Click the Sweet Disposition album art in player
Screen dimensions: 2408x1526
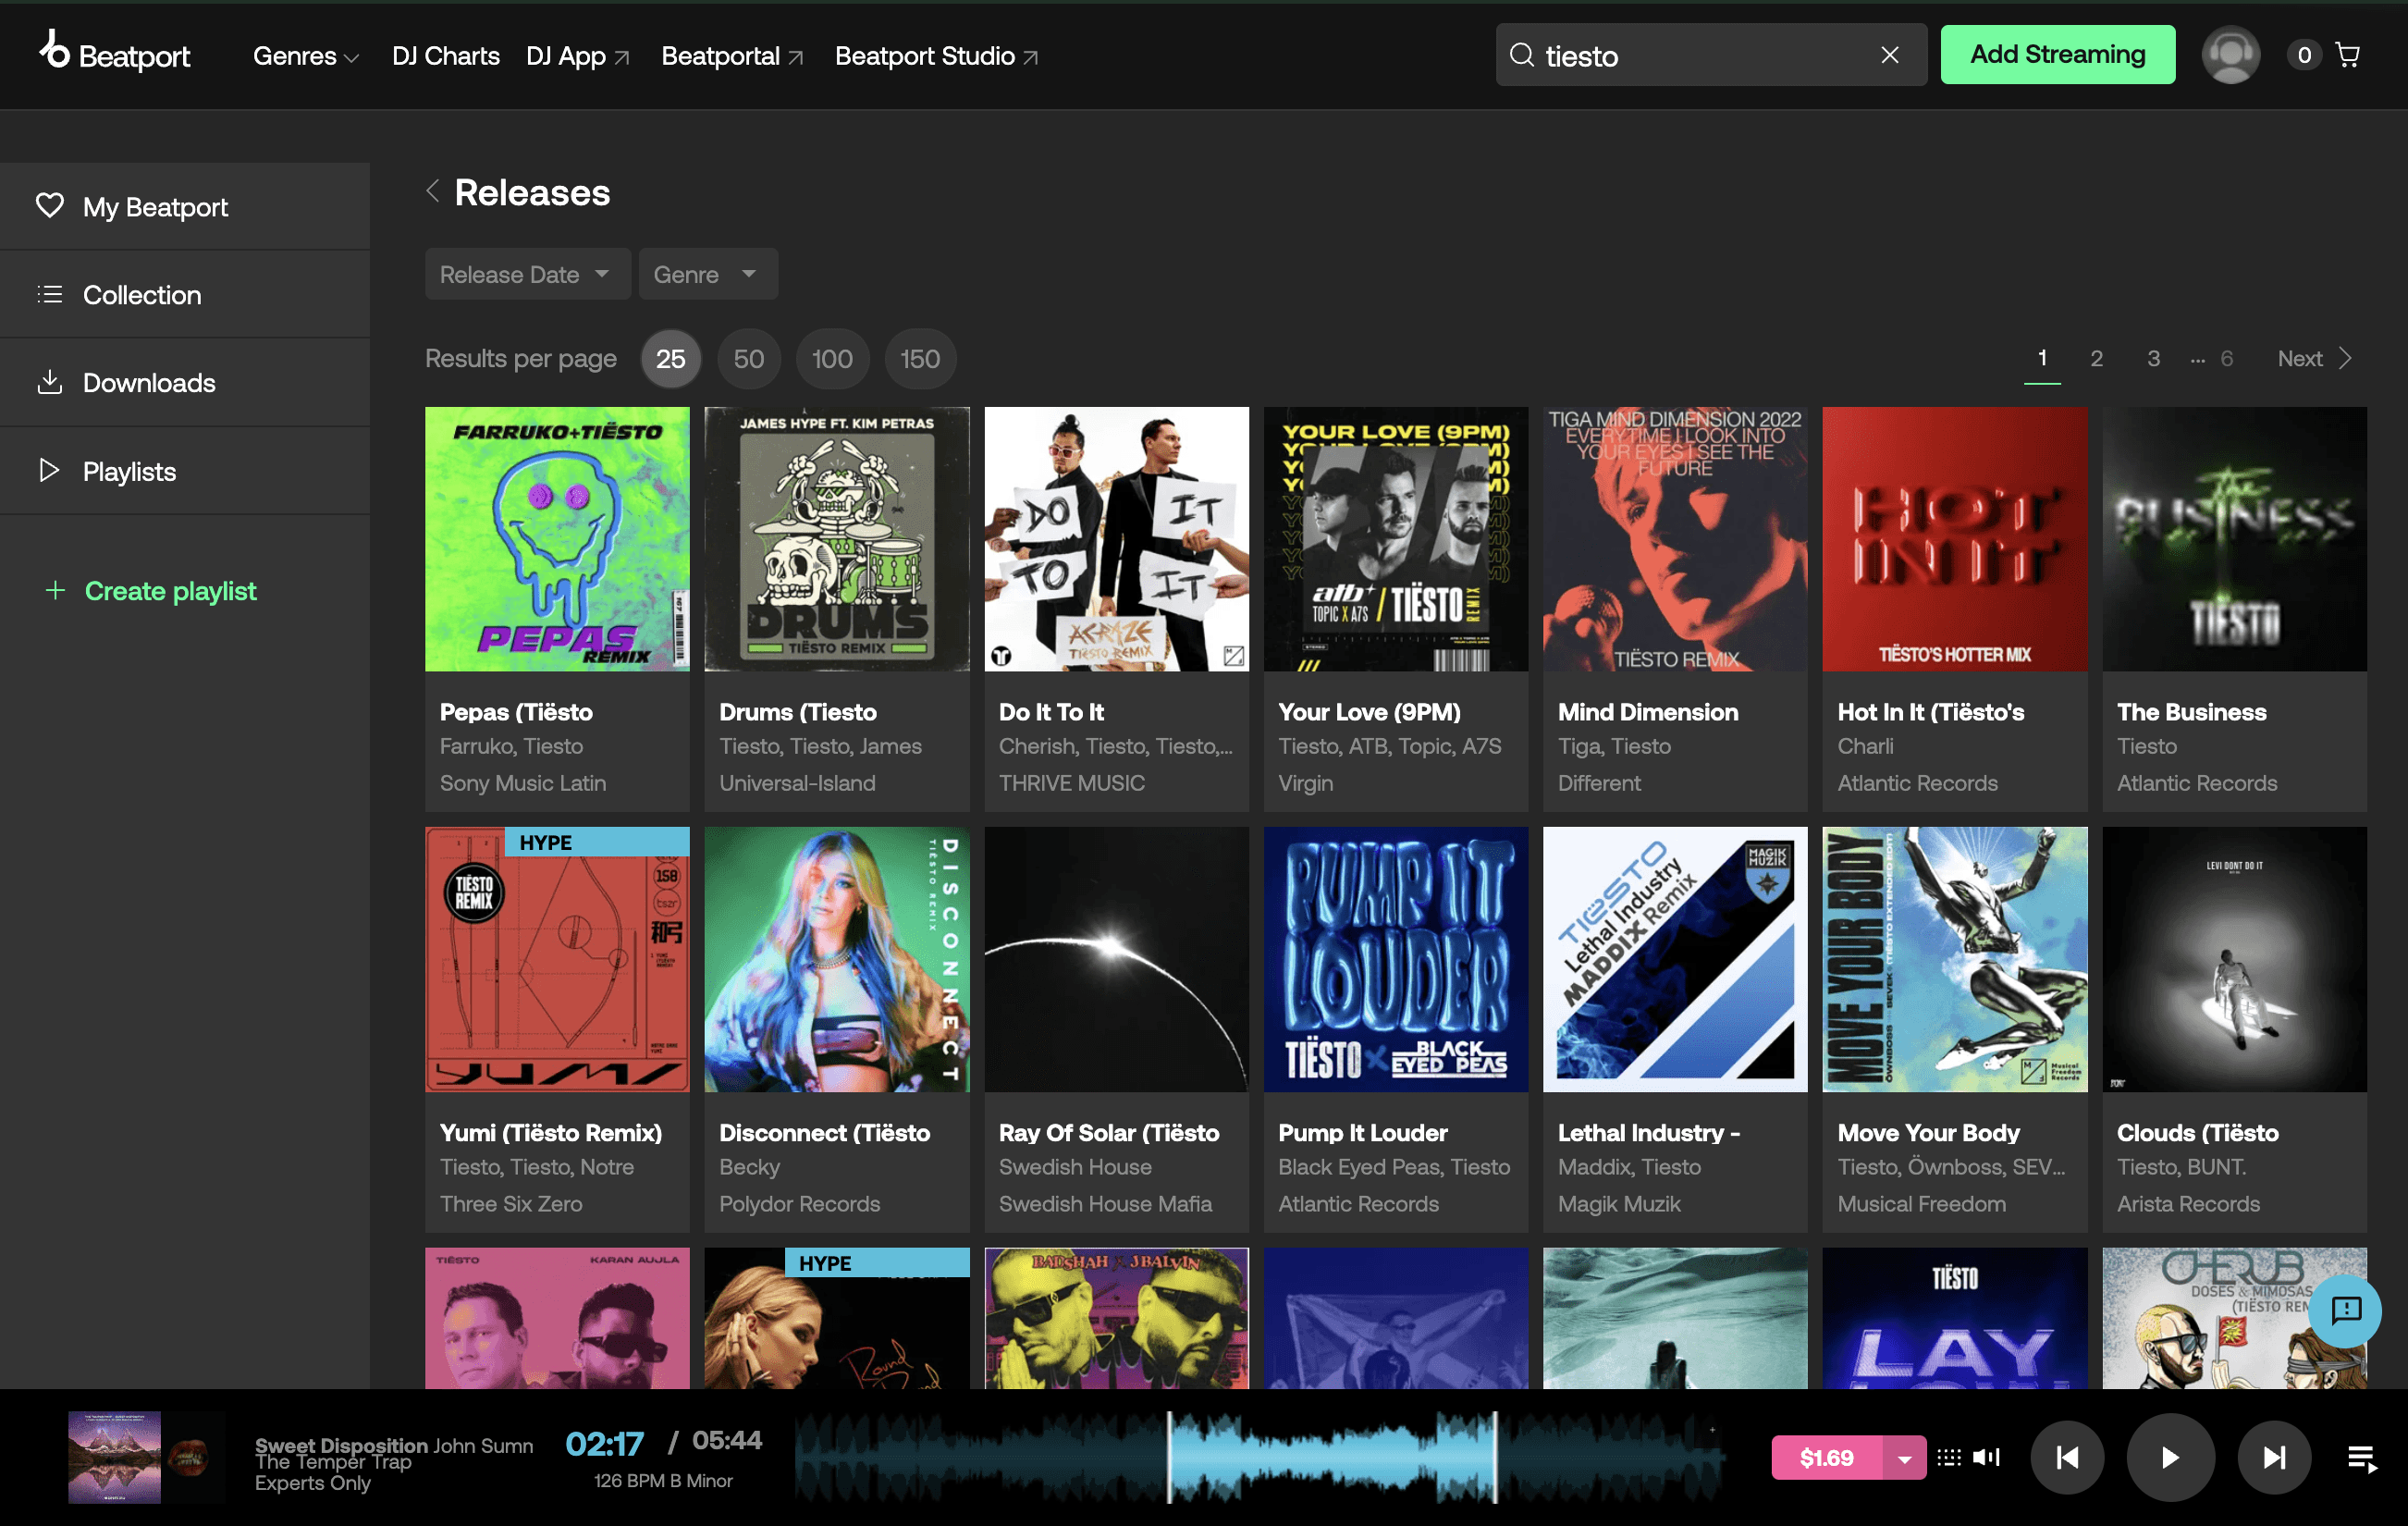click(114, 1457)
